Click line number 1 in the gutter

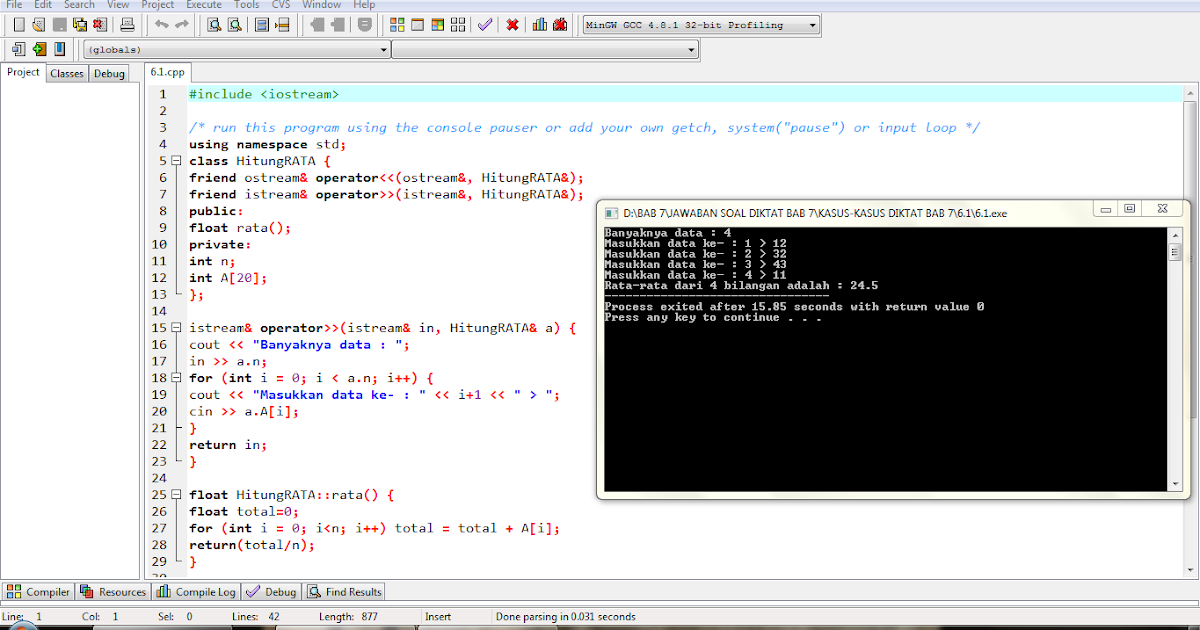coord(162,94)
